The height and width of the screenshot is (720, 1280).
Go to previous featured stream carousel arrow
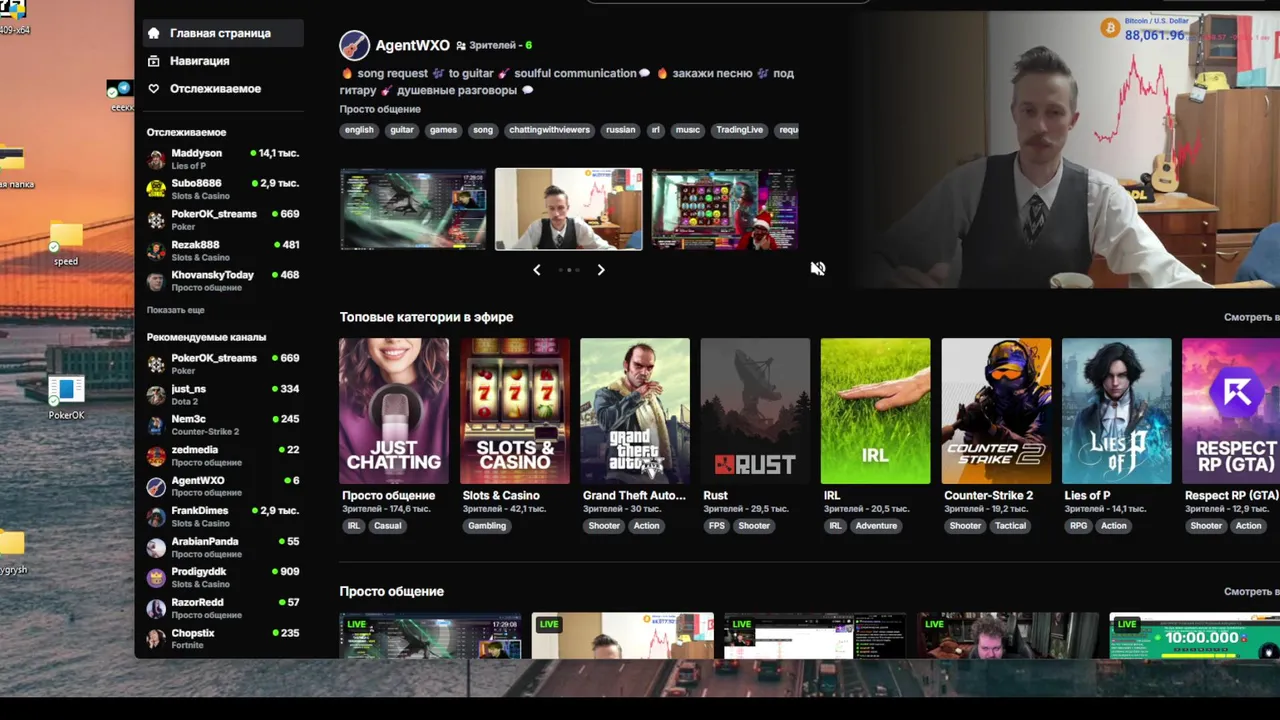[537, 270]
